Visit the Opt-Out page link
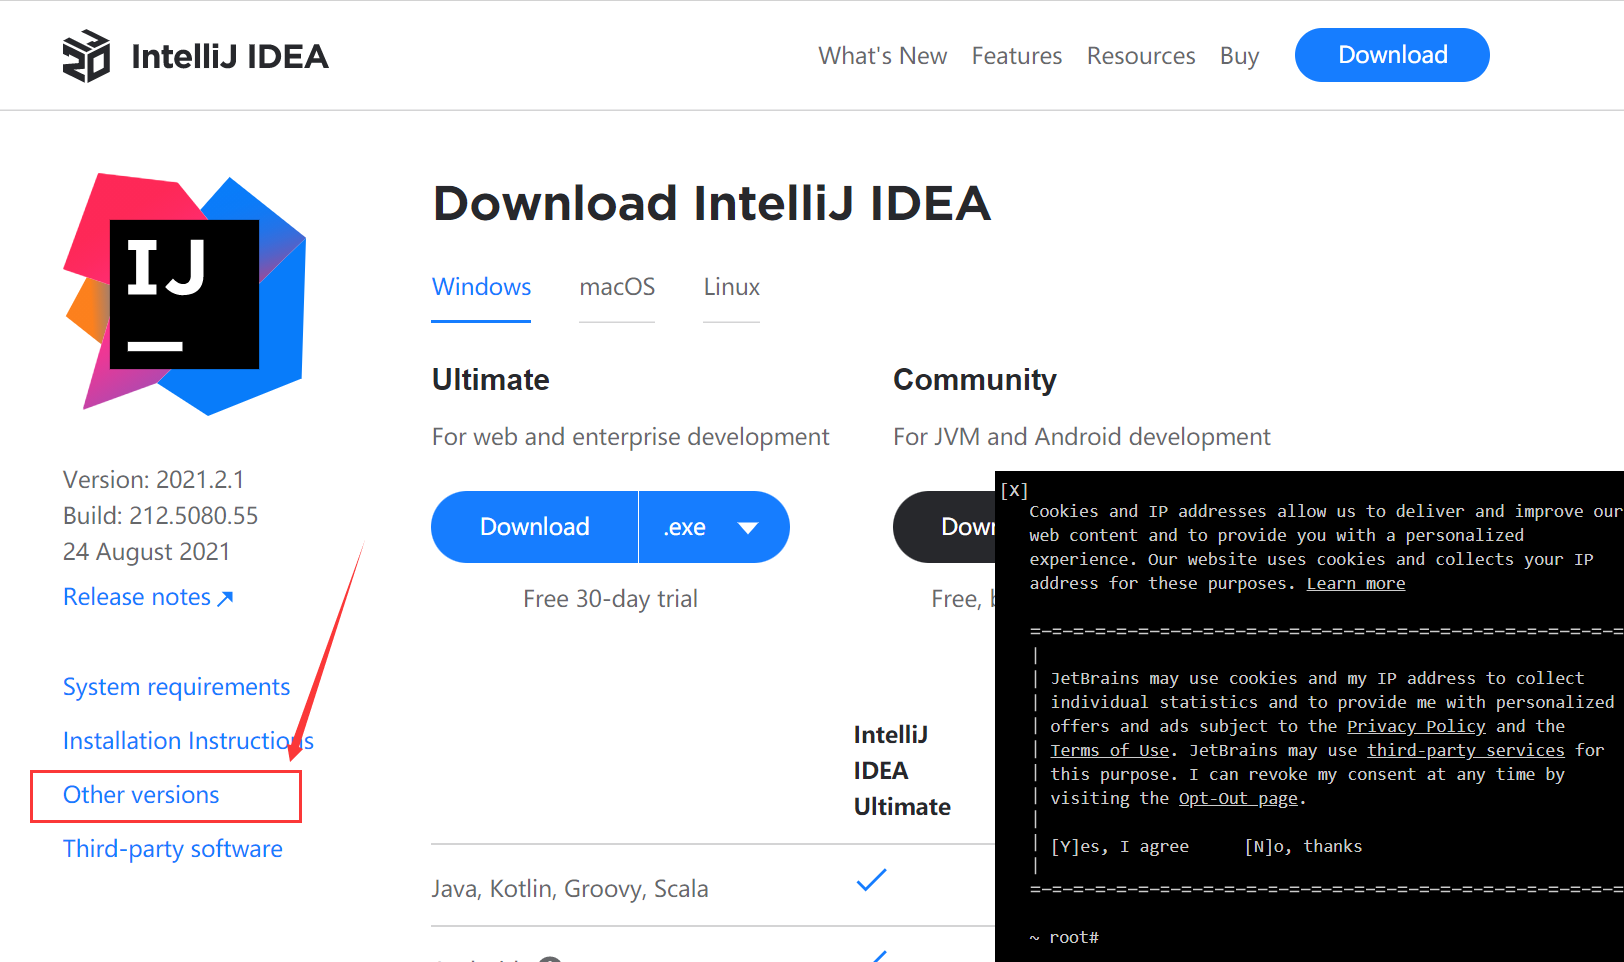The height and width of the screenshot is (962, 1624). 1238,798
